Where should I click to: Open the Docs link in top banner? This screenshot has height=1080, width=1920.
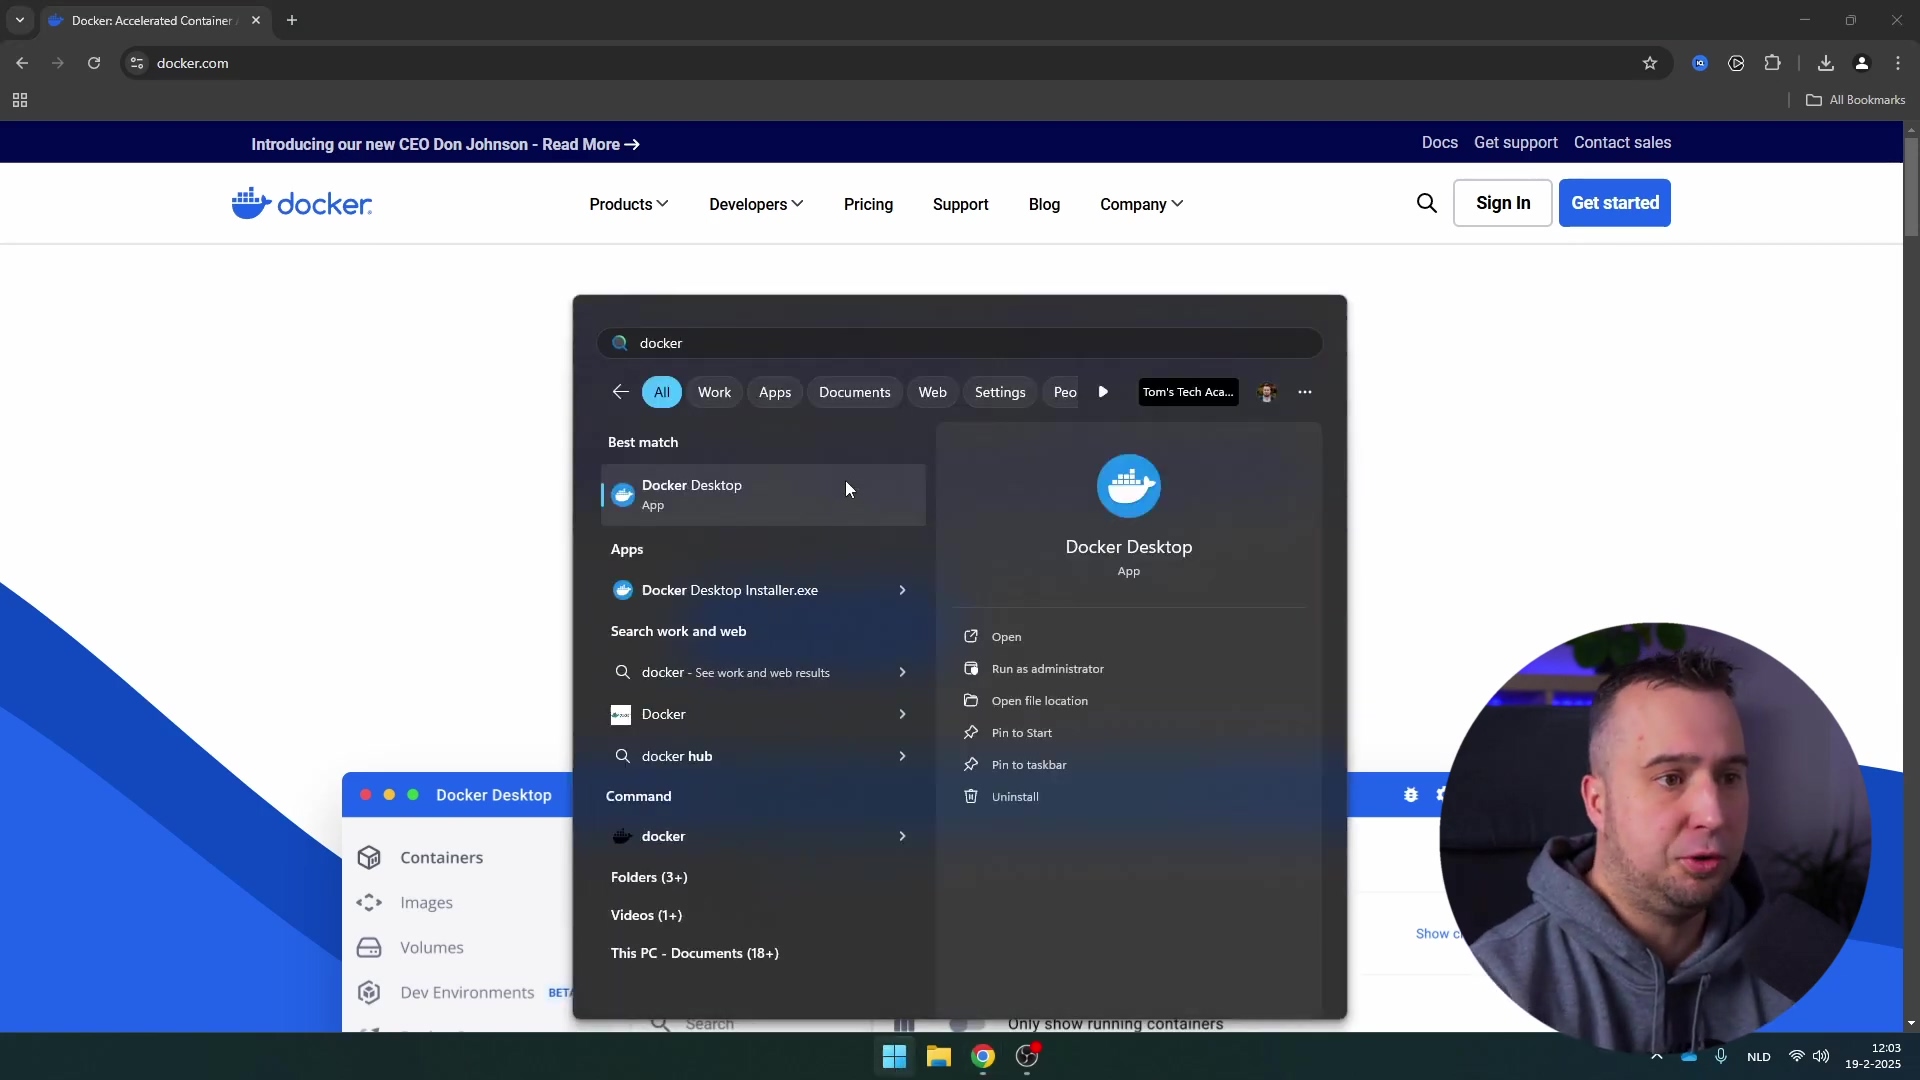(x=1439, y=143)
